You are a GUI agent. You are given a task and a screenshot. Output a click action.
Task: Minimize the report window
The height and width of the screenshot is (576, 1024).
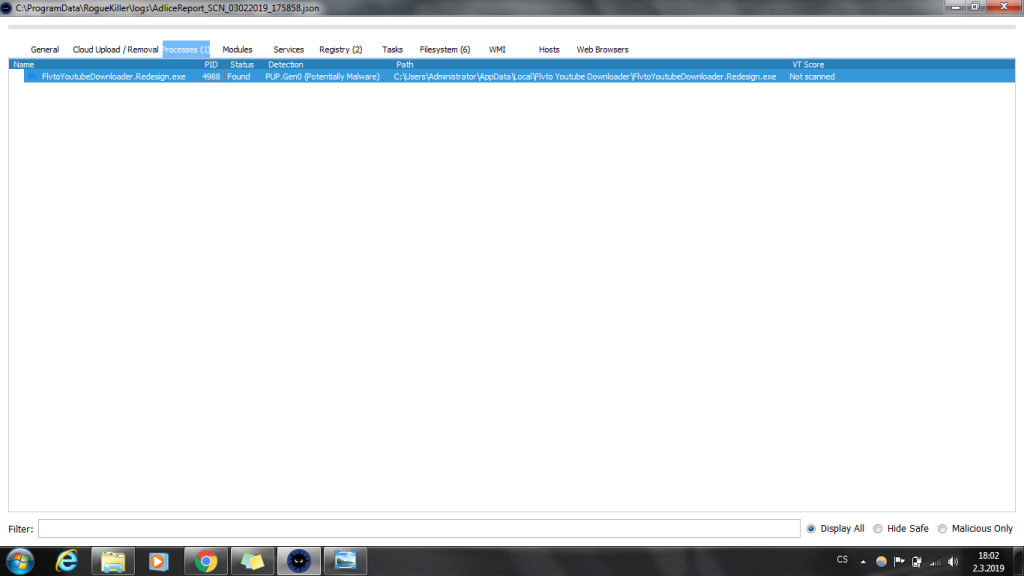tap(955, 7)
